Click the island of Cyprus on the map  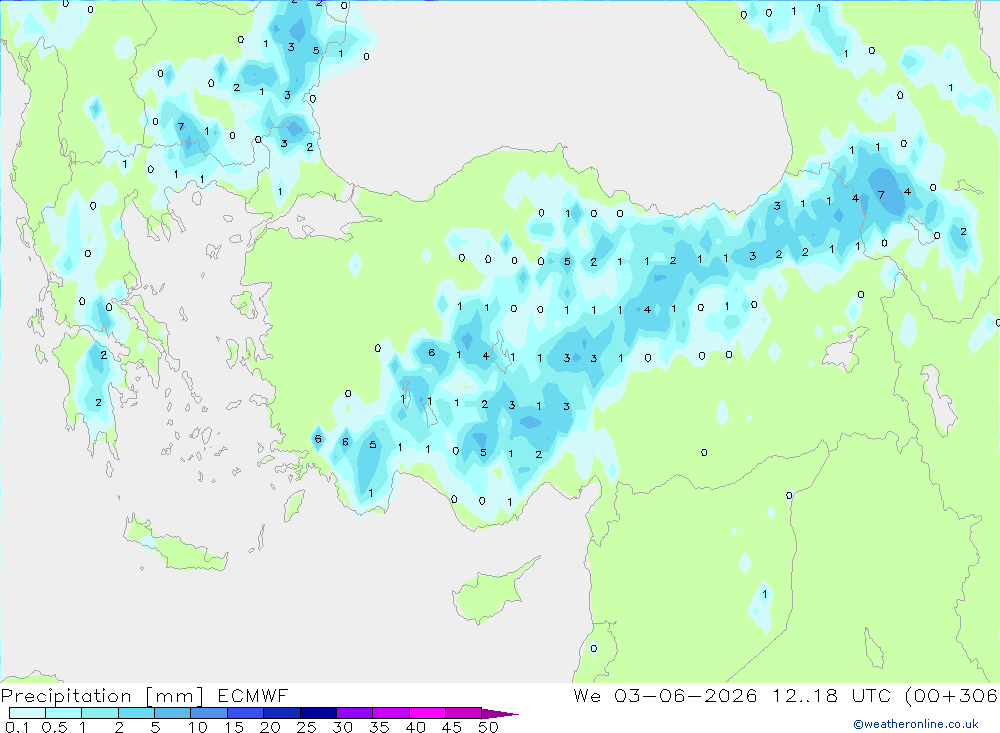pos(490,595)
